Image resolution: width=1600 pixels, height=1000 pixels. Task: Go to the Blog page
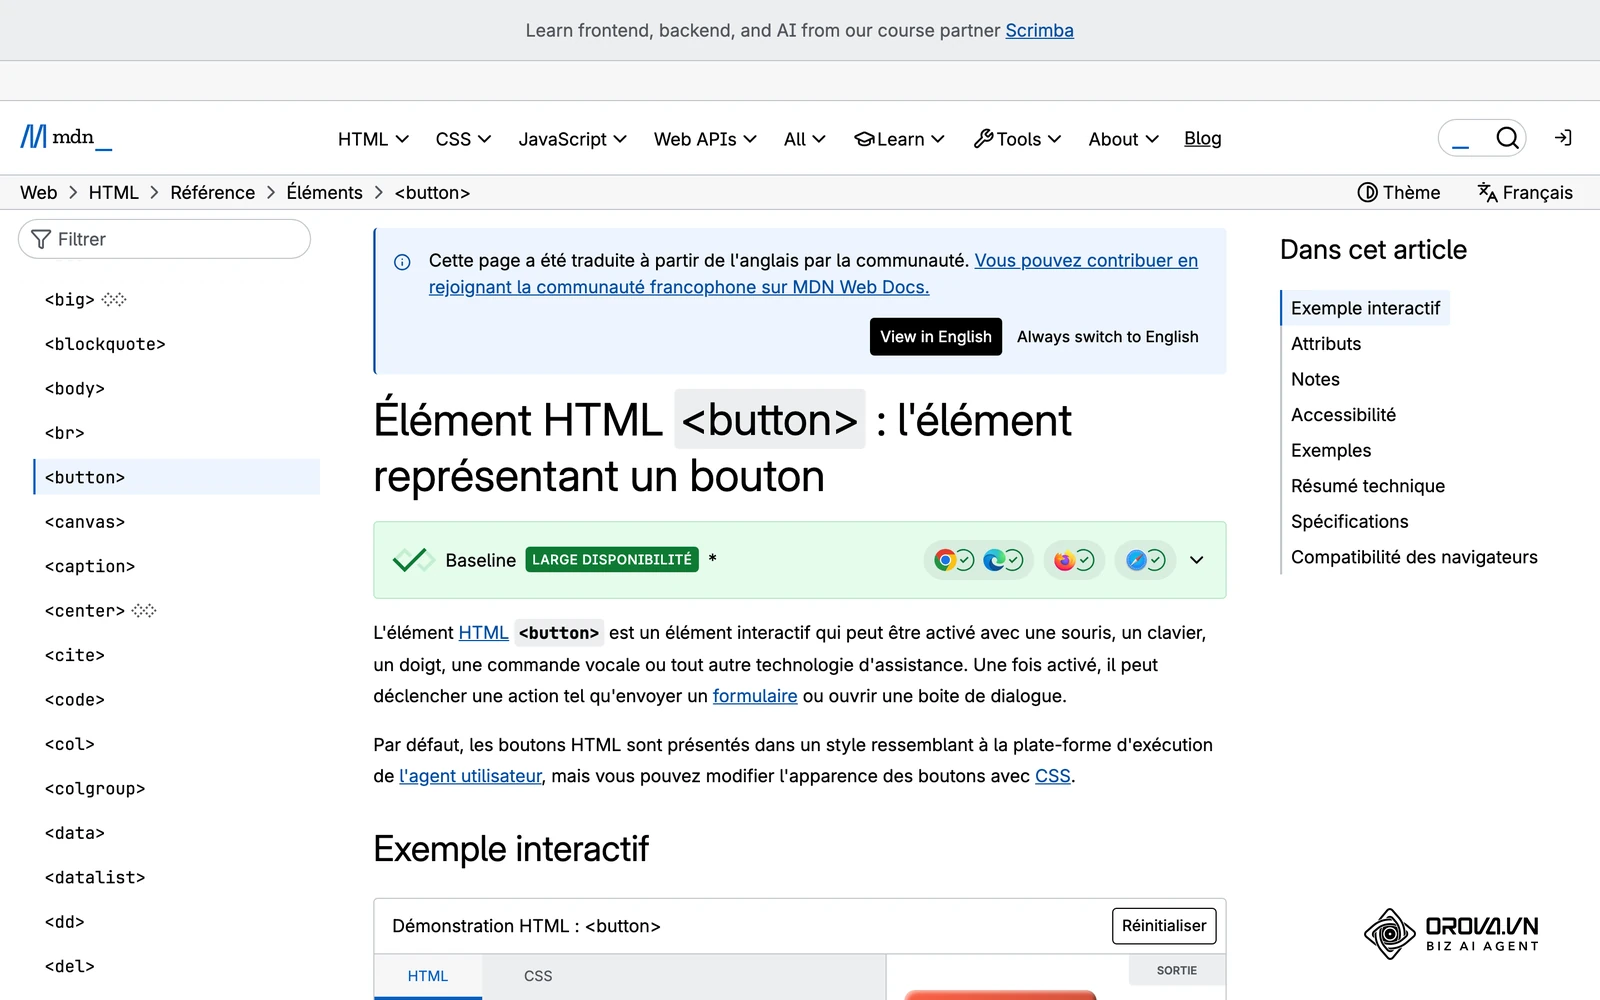pyautogui.click(x=1202, y=139)
